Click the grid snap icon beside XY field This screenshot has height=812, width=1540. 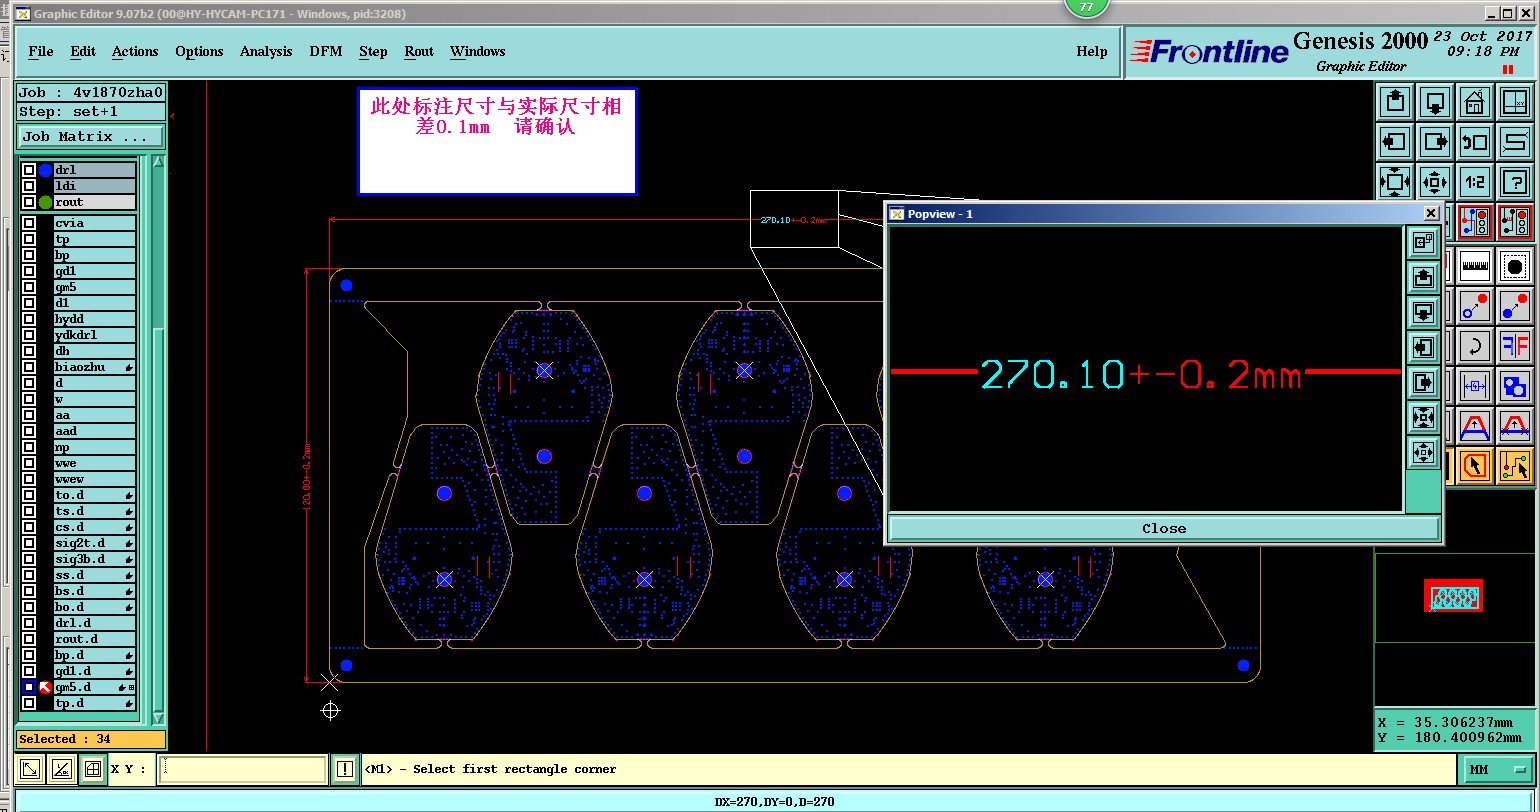tap(92, 769)
